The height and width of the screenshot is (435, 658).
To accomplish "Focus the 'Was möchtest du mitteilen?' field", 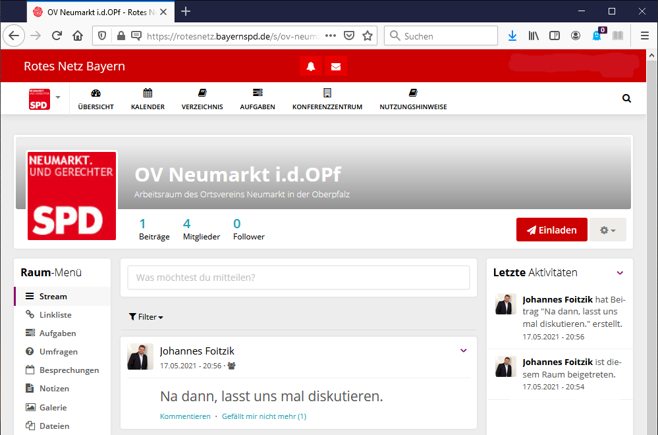I will point(298,277).
